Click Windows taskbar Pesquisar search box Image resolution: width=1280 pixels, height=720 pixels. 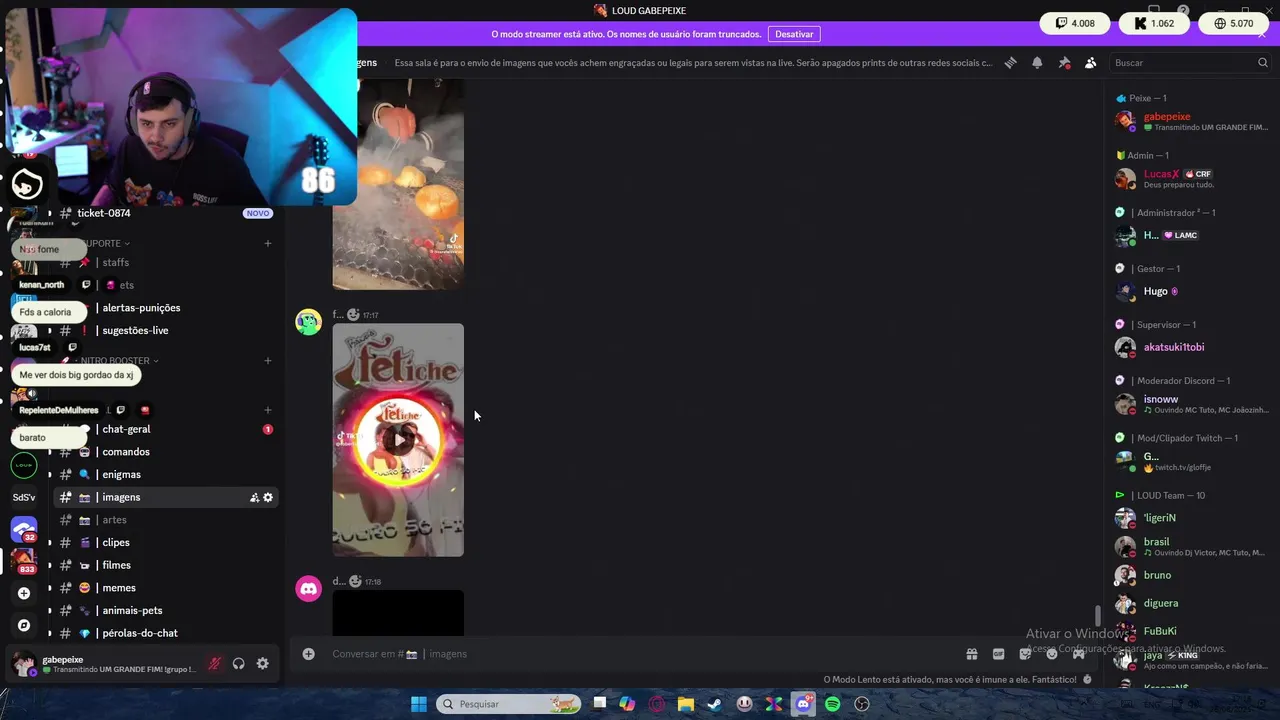coord(508,704)
